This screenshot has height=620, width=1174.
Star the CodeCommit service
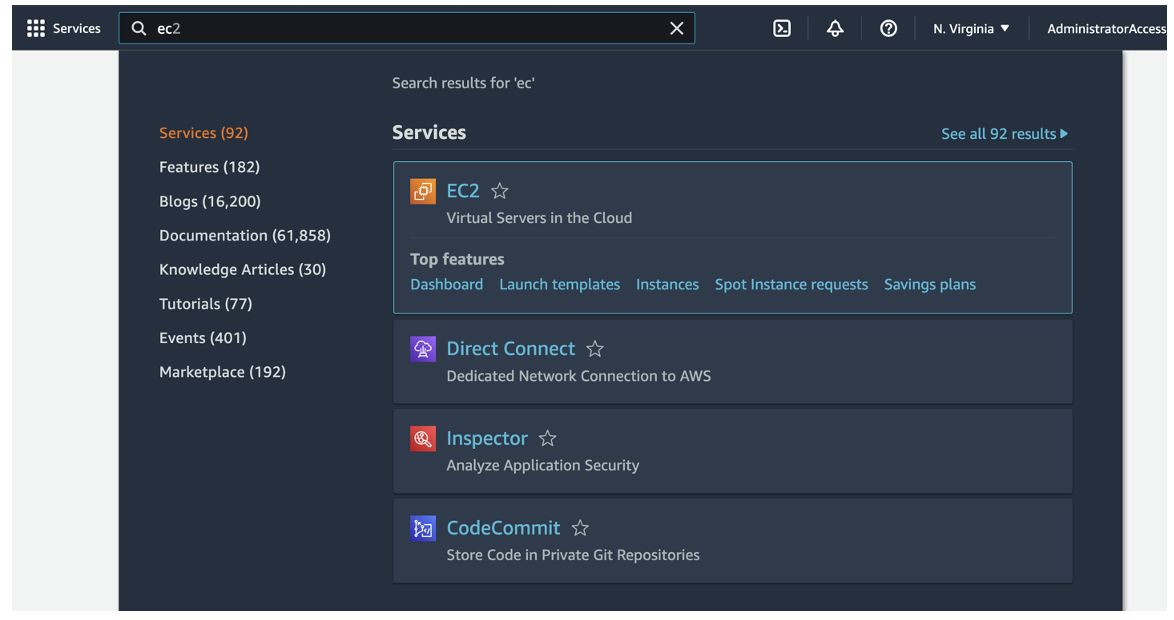(580, 529)
